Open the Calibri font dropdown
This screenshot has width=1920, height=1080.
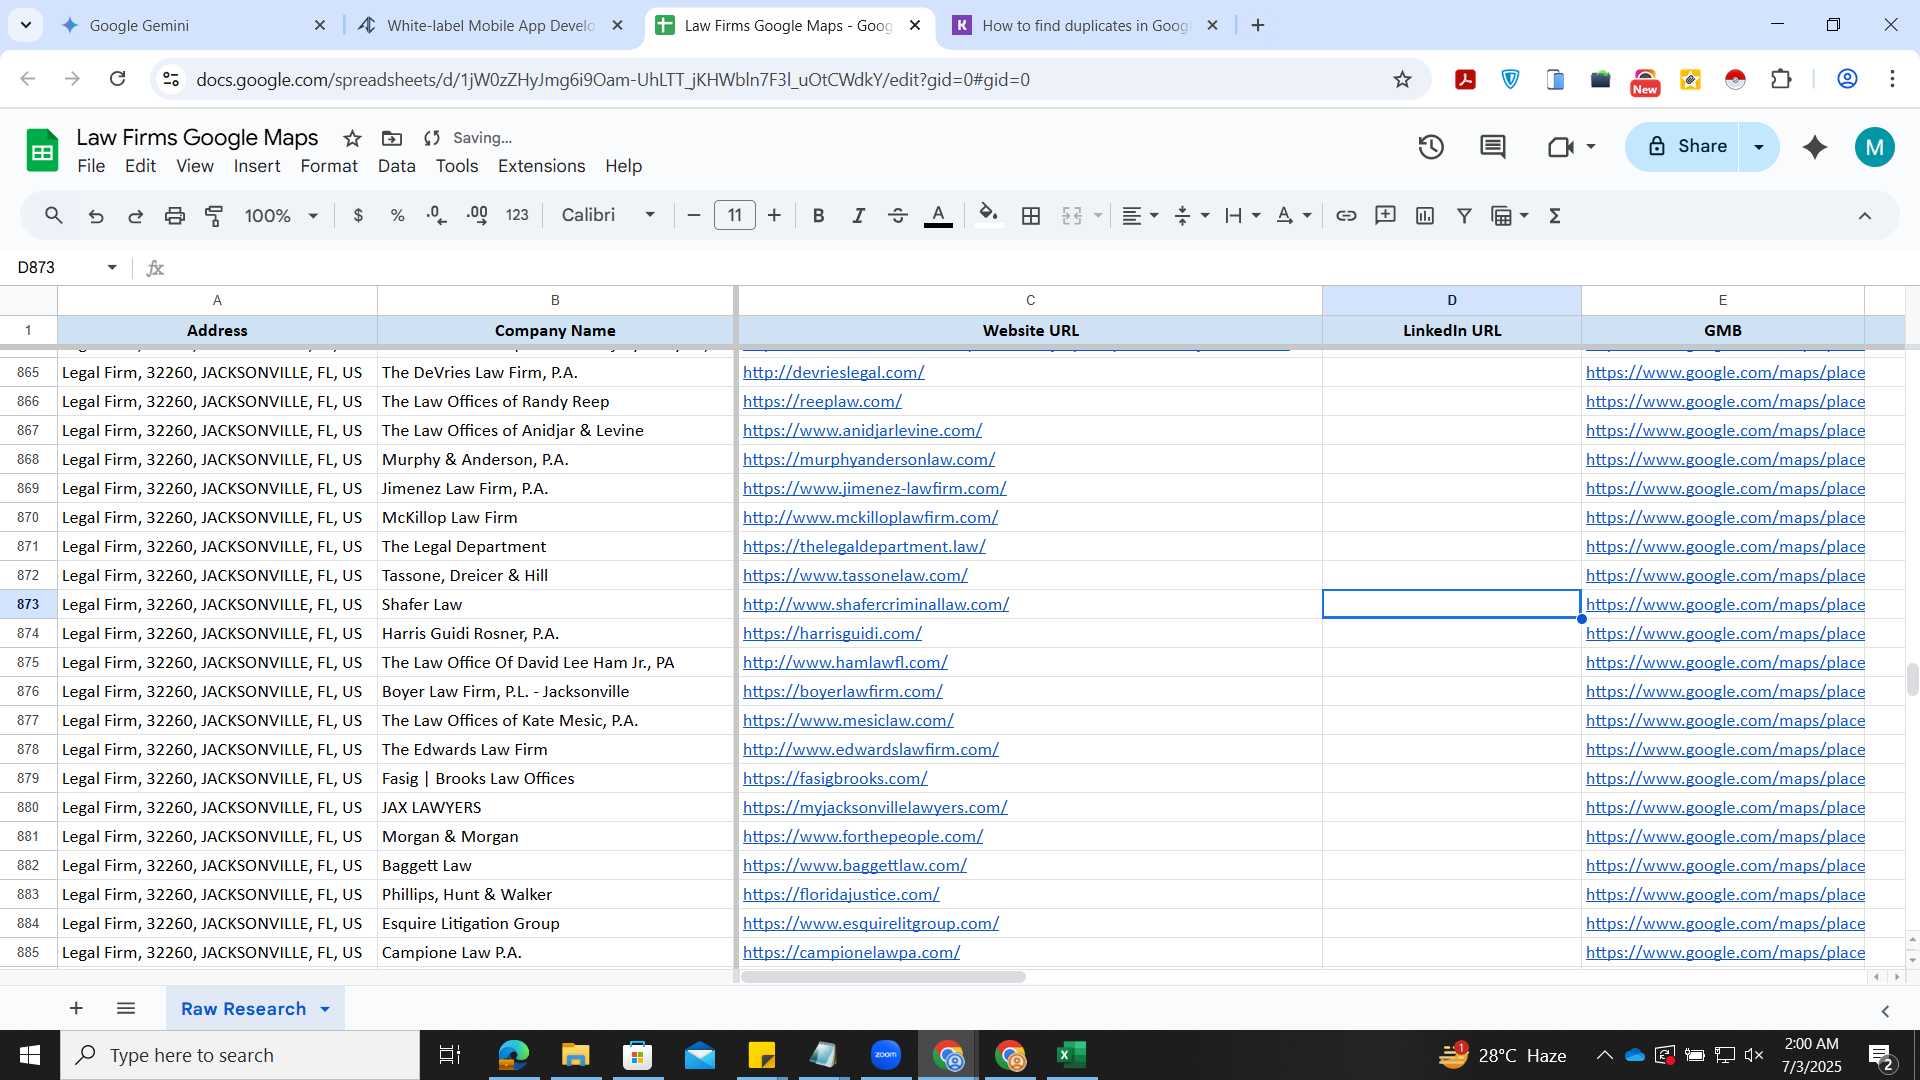(608, 215)
